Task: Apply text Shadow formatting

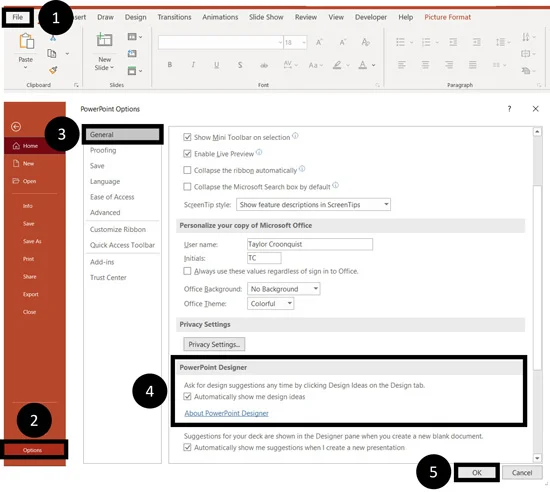Action: (240, 65)
